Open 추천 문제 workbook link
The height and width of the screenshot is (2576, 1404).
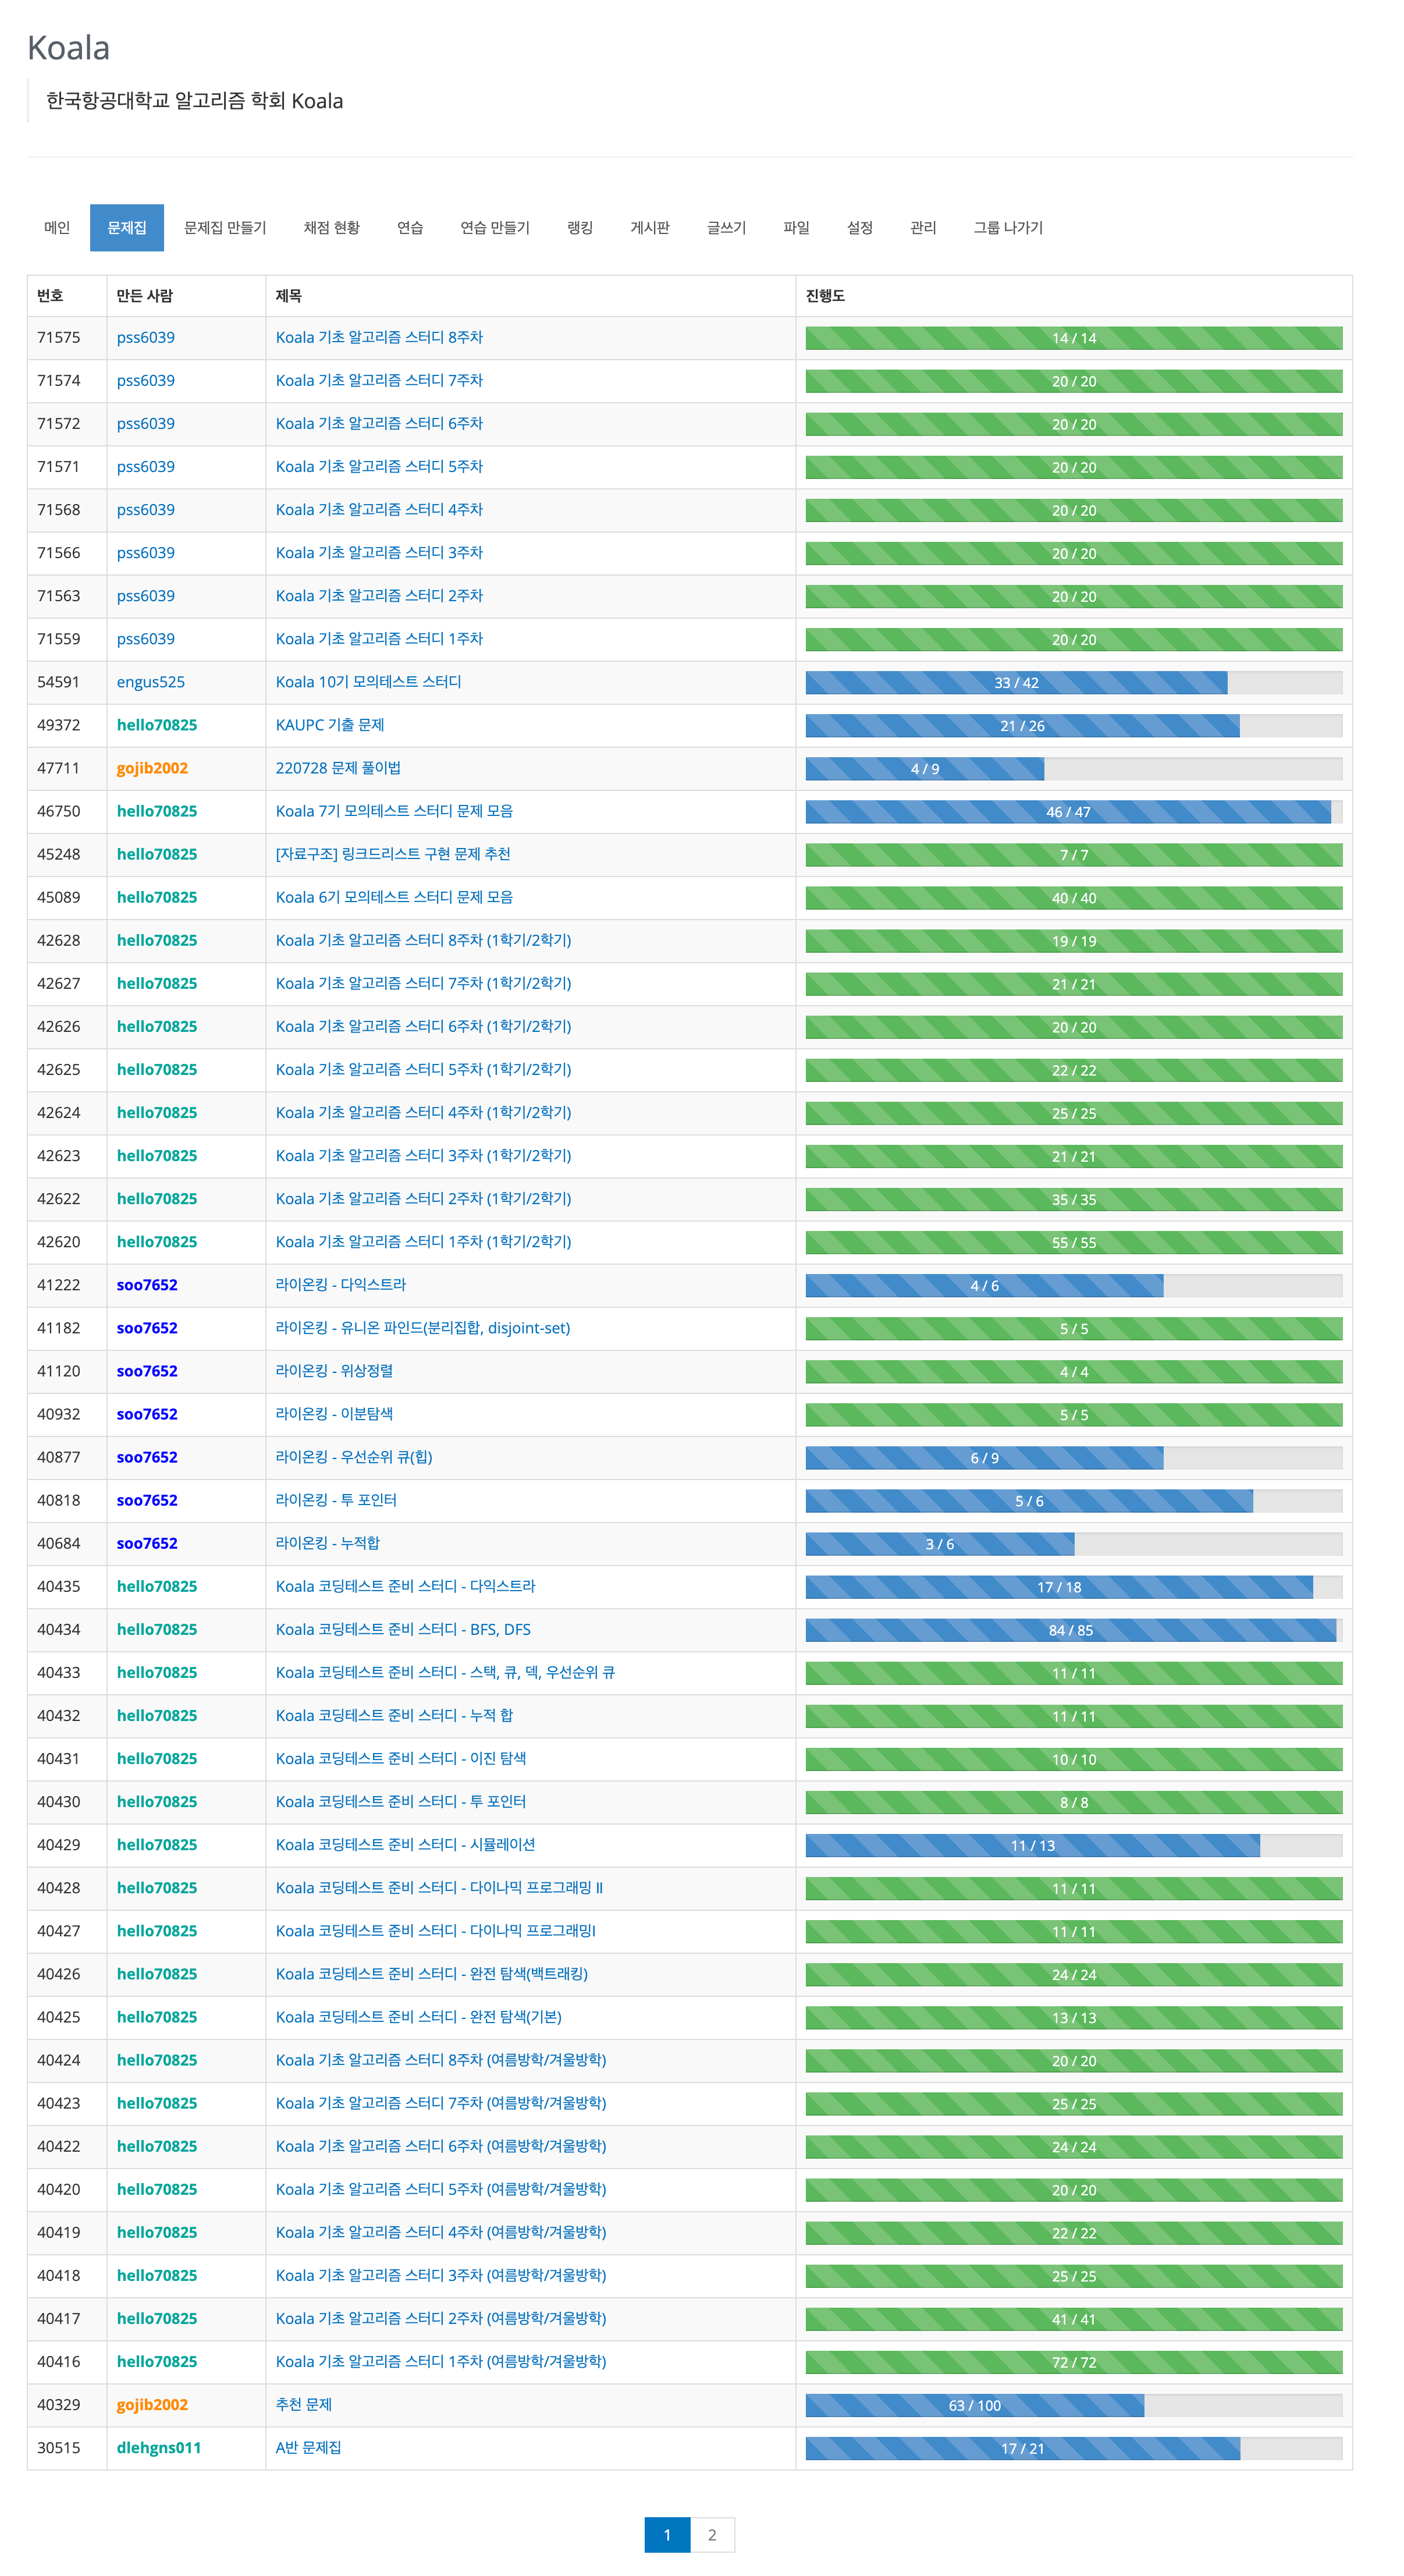click(x=304, y=2404)
